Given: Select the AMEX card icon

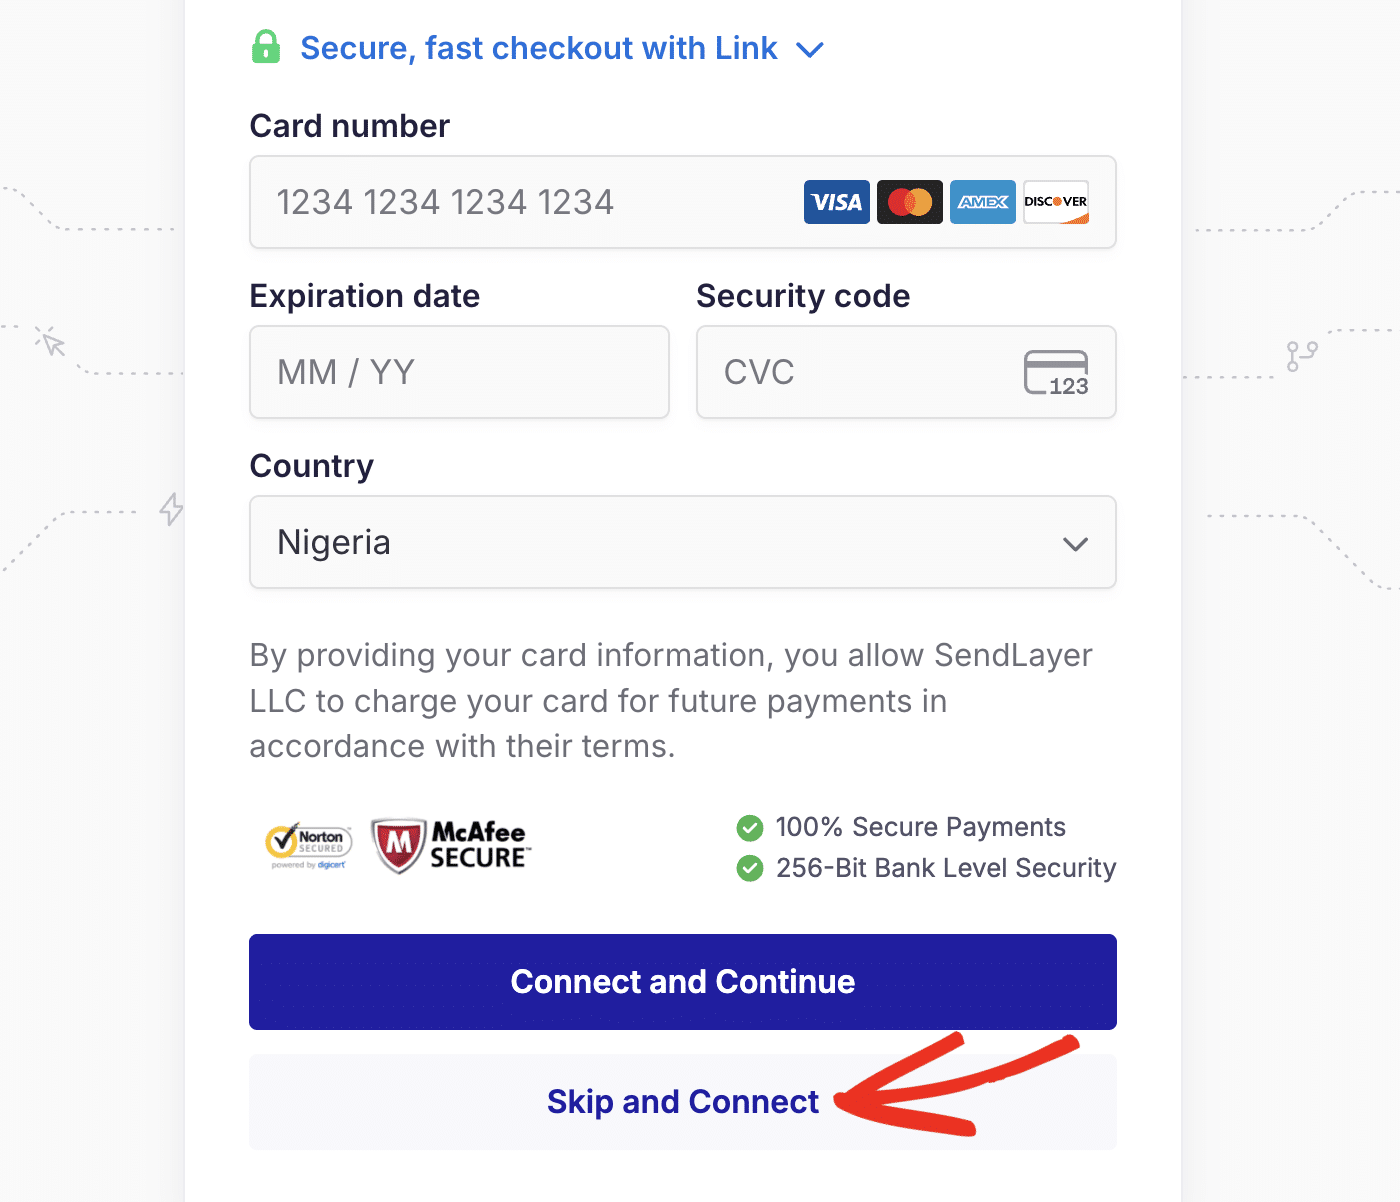Looking at the screenshot, I should (x=982, y=201).
